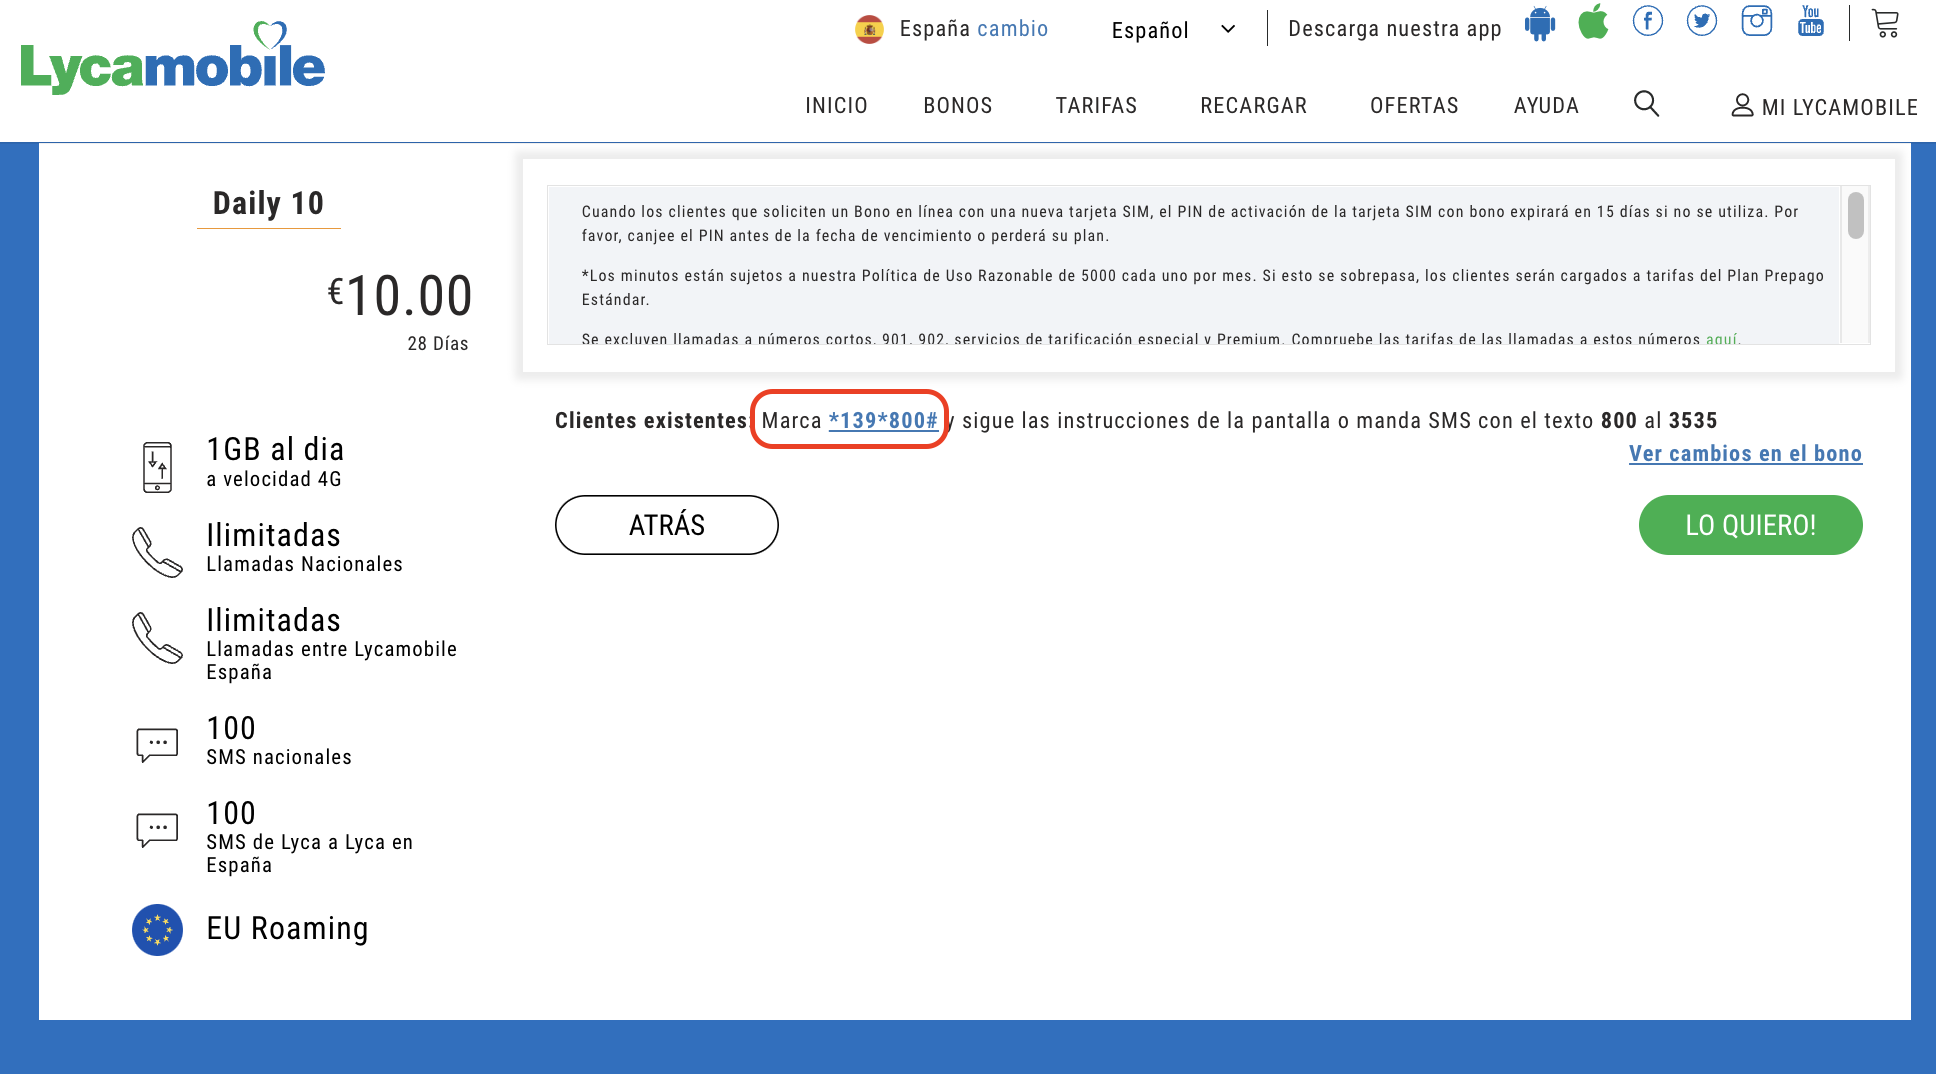Screen dimensions: 1936x1074
Task: Open the AYUDA menu
Action: pos(1546,105)
